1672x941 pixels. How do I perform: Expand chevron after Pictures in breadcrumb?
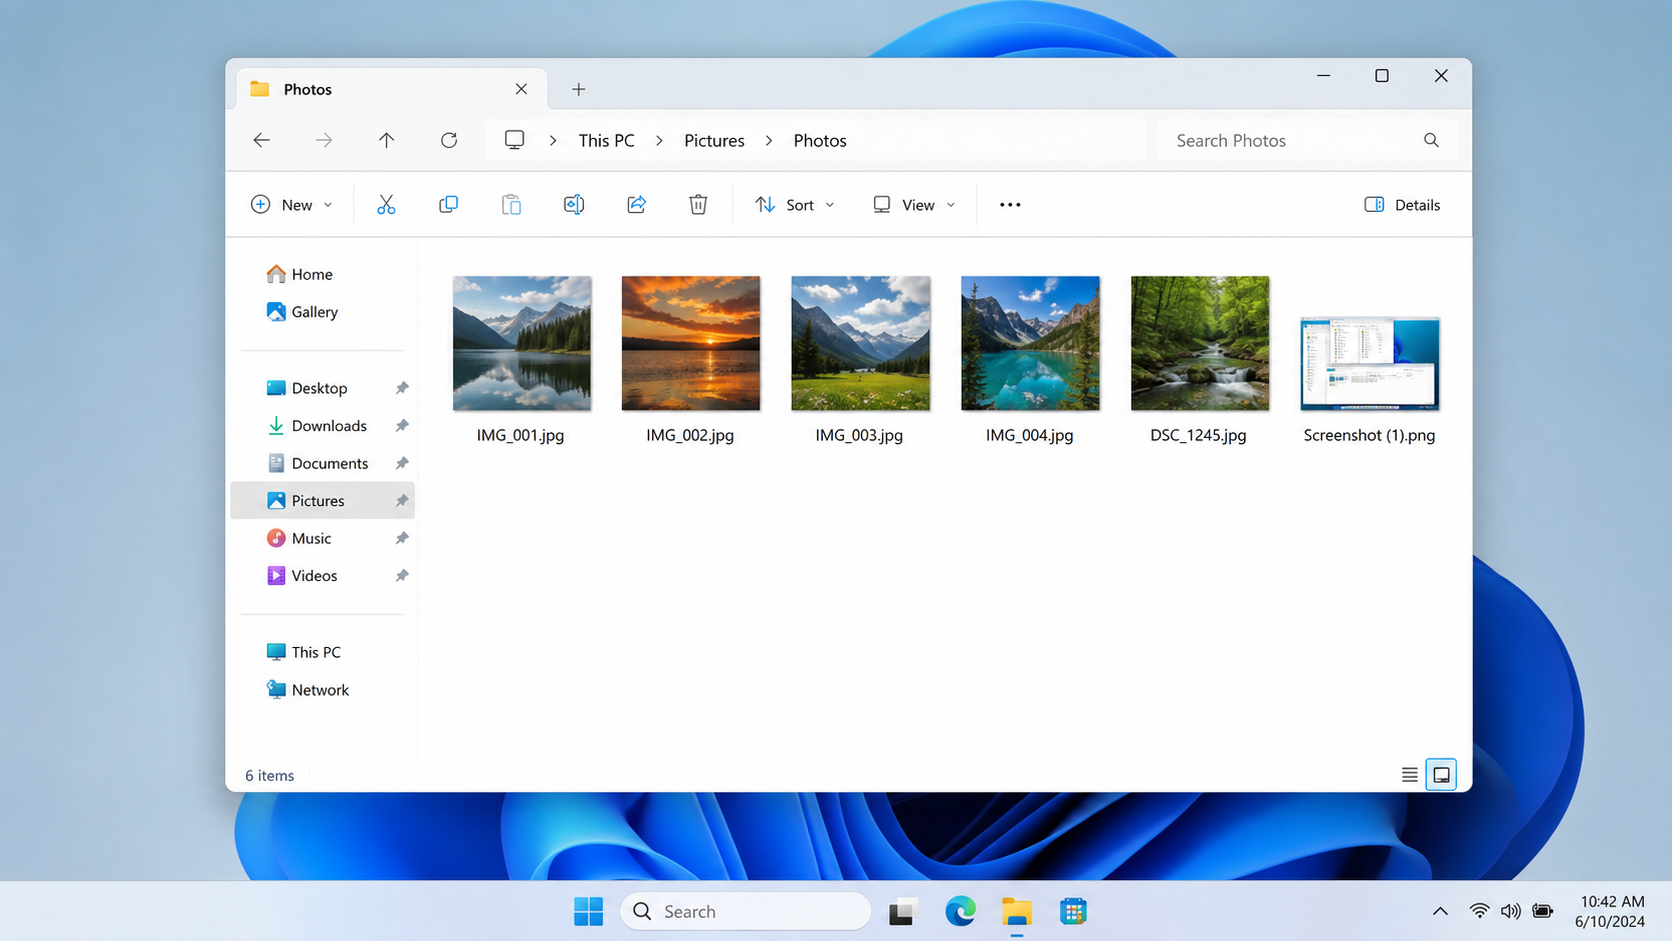[x=769, y=140]
